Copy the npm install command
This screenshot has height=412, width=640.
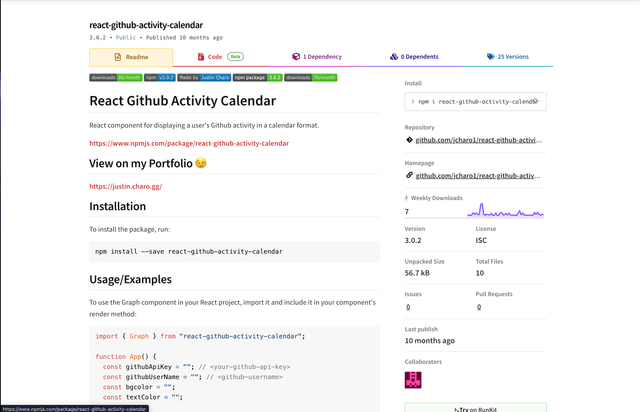537,101
